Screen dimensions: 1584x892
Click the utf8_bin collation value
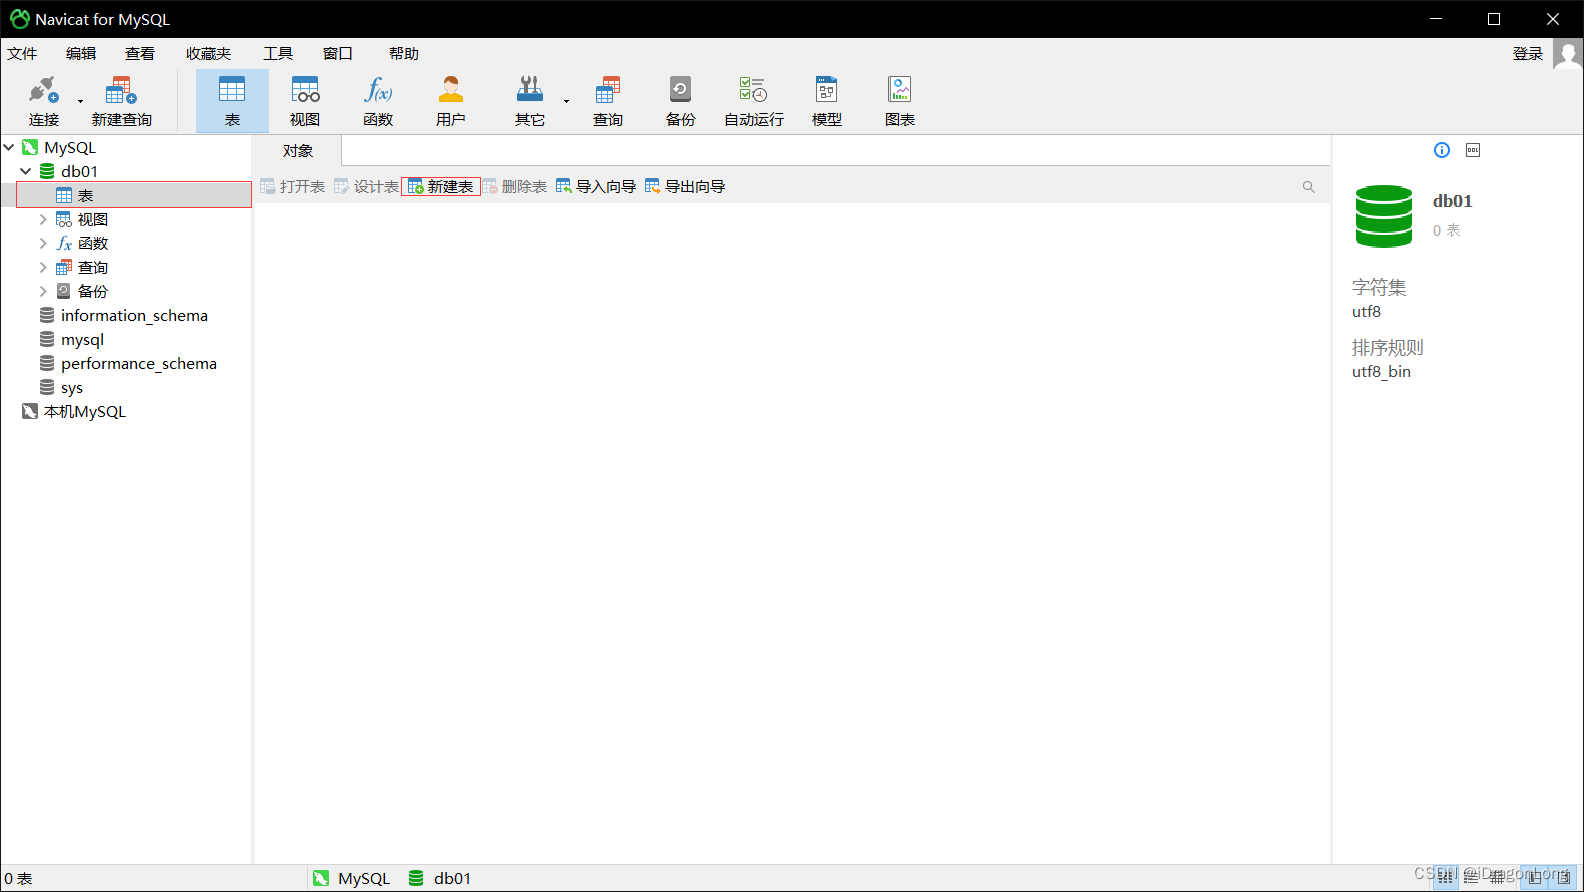1381,372
